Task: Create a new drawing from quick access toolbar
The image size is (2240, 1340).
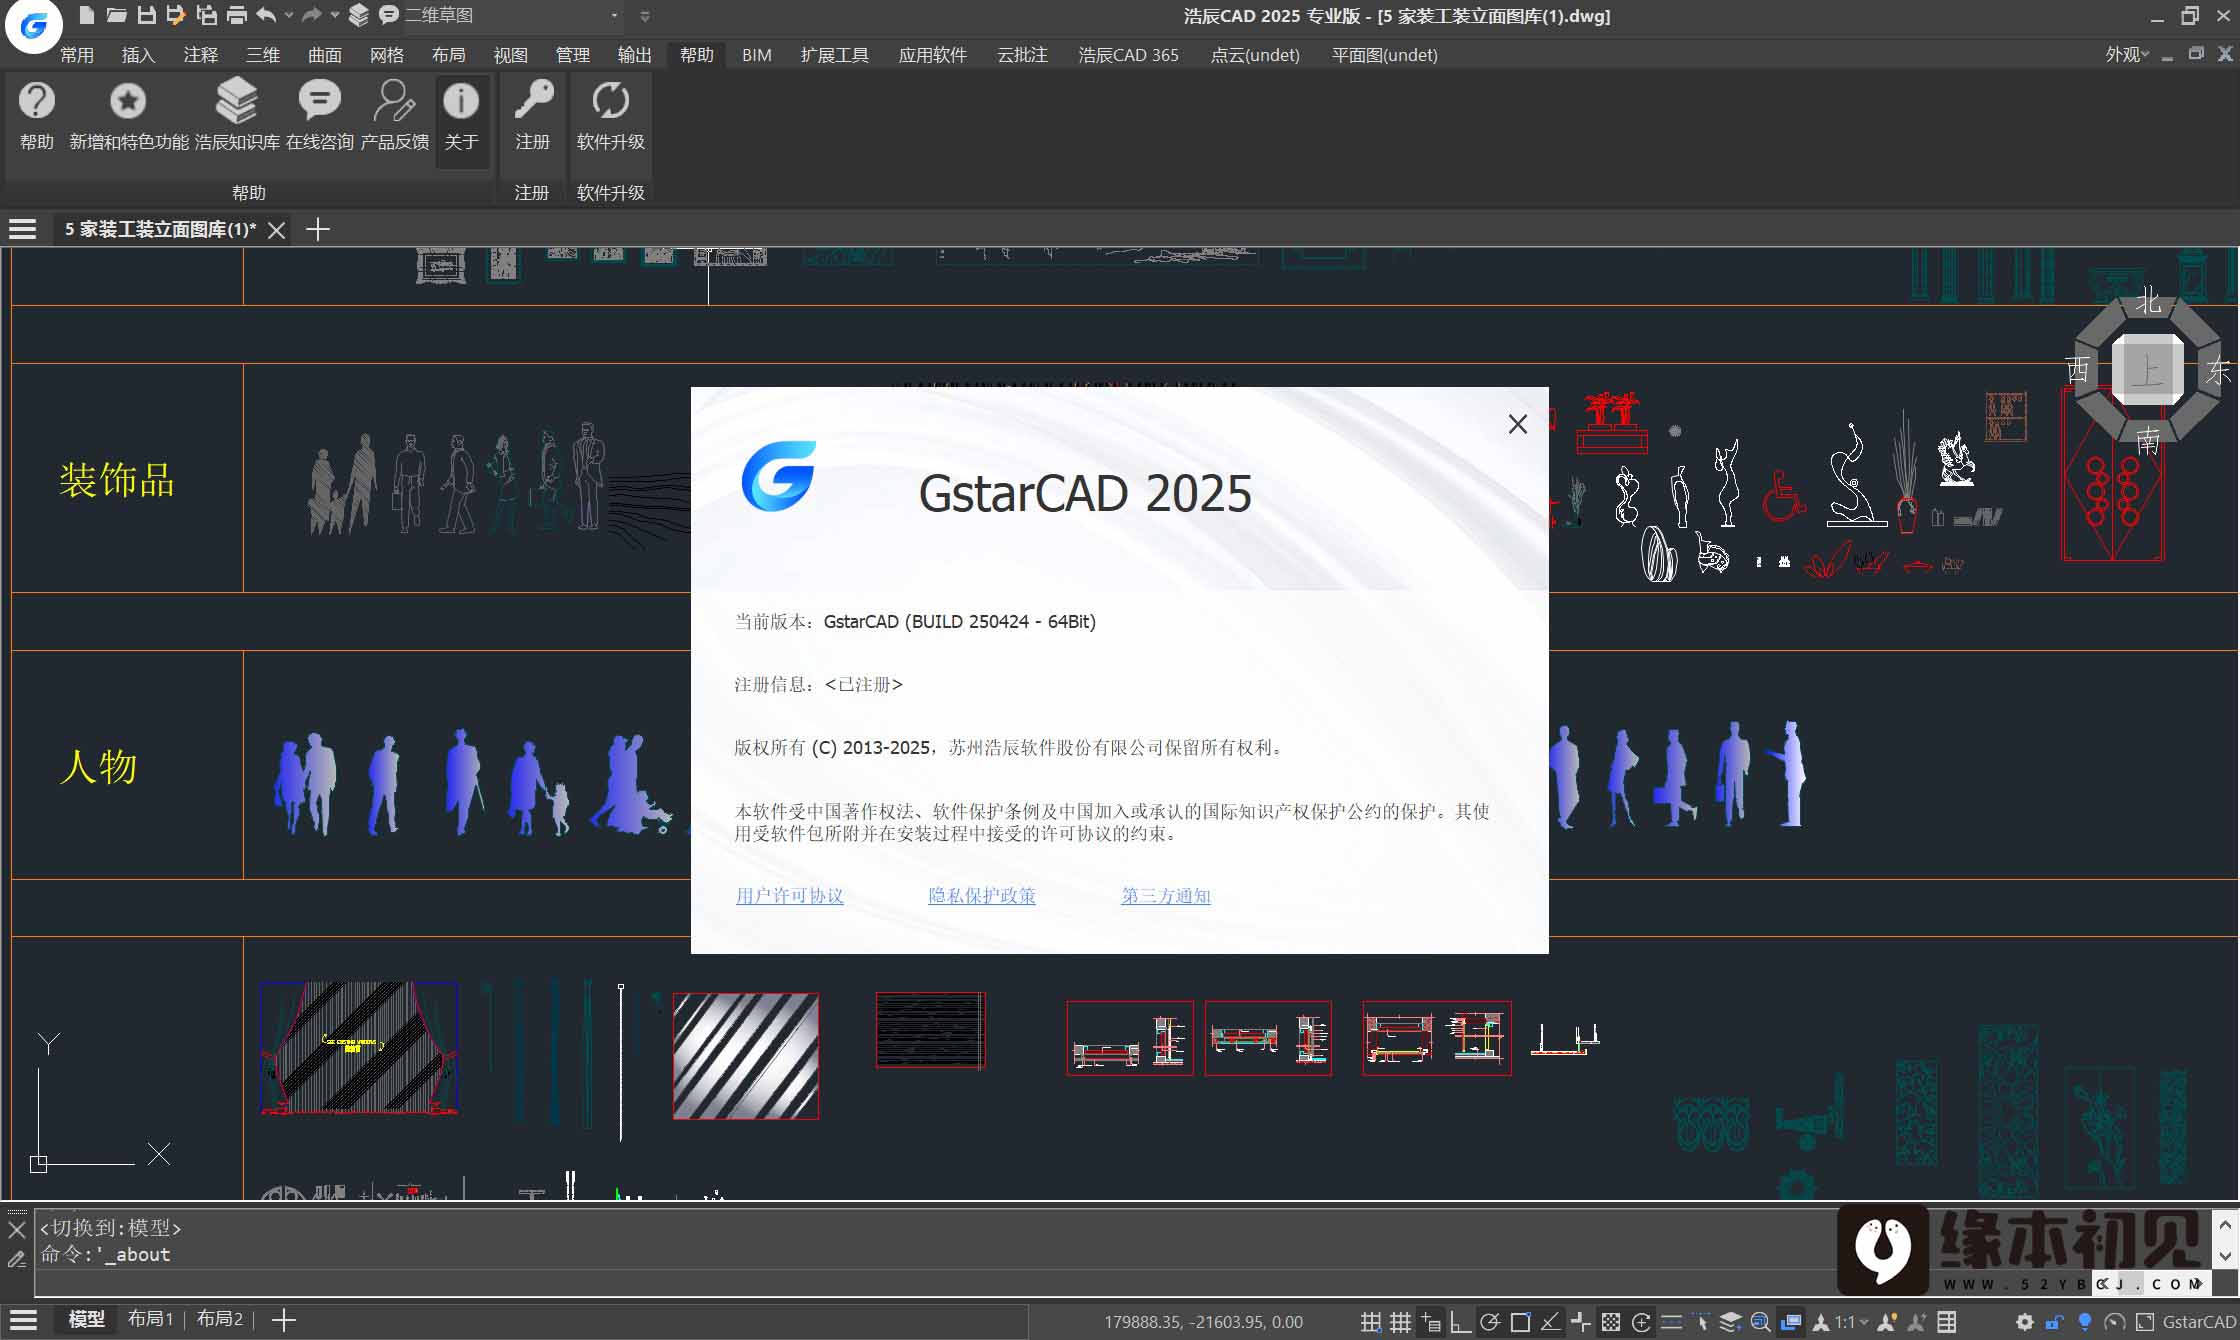Action: click(87, 15)
